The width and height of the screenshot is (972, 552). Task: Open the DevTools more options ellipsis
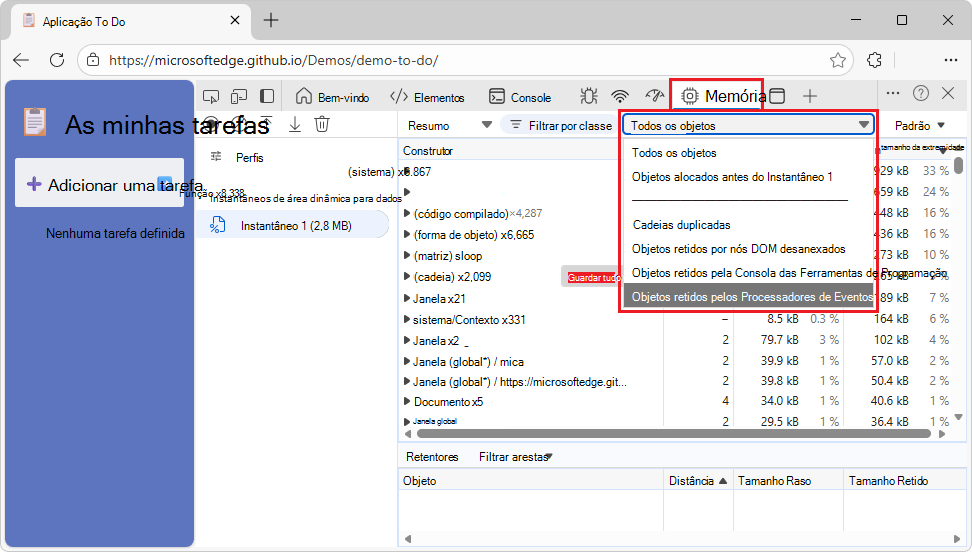click(893, 93)
